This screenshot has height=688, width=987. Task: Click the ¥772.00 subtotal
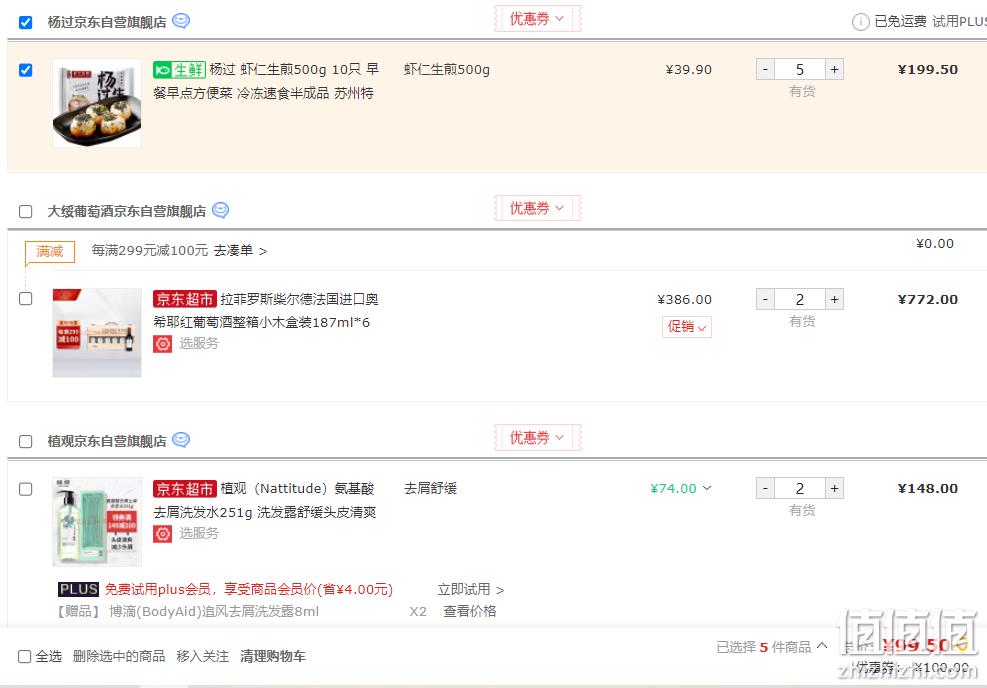point(928,300)
